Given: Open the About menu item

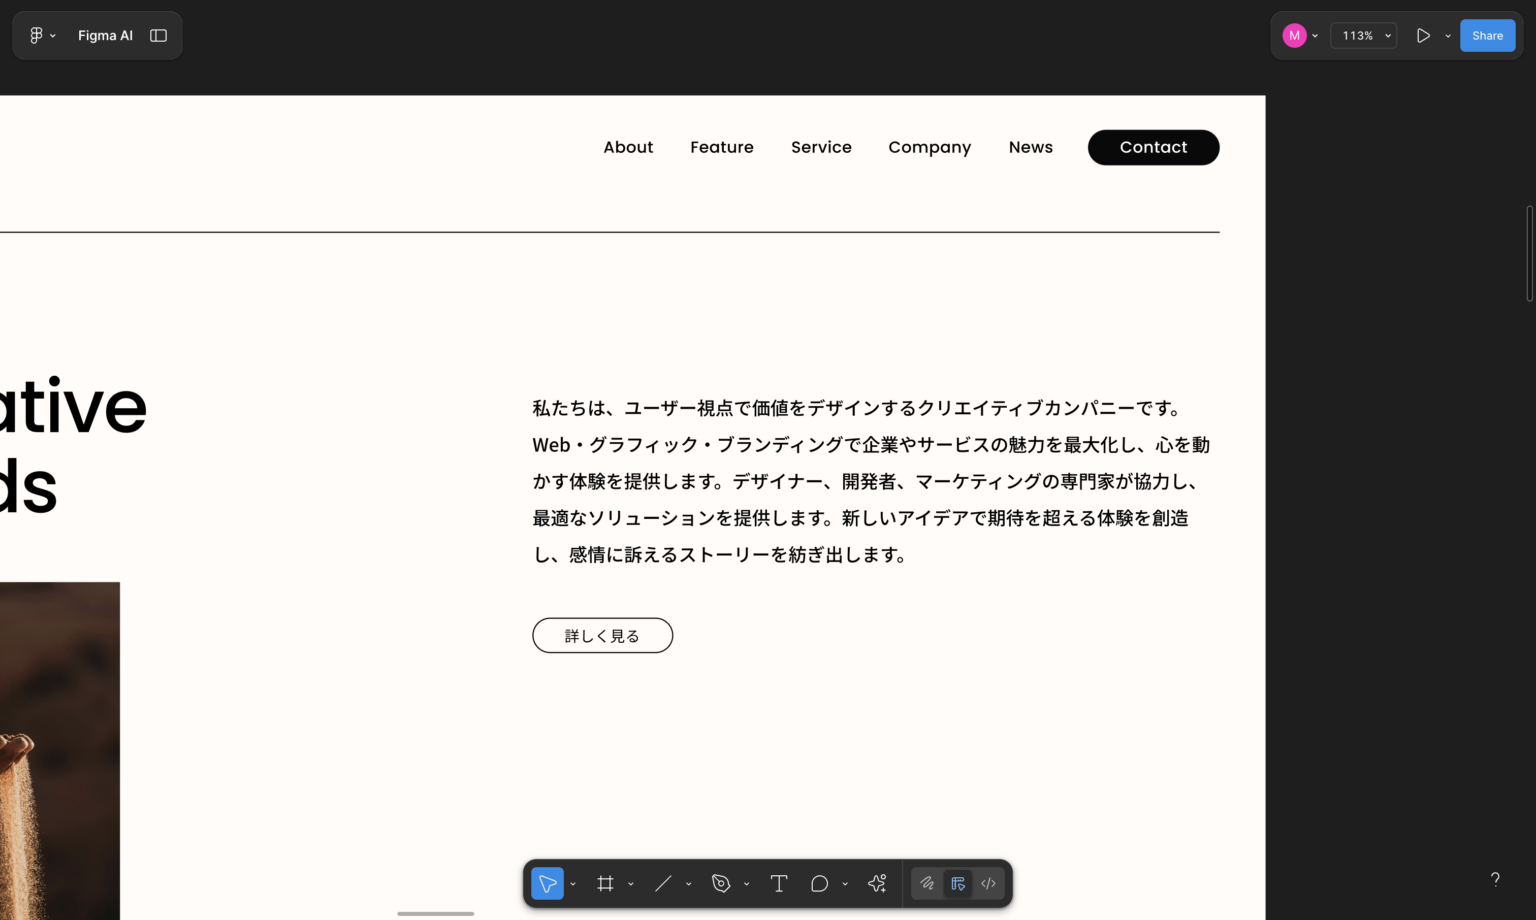Looking at the screenshot, I should (628, 147).
